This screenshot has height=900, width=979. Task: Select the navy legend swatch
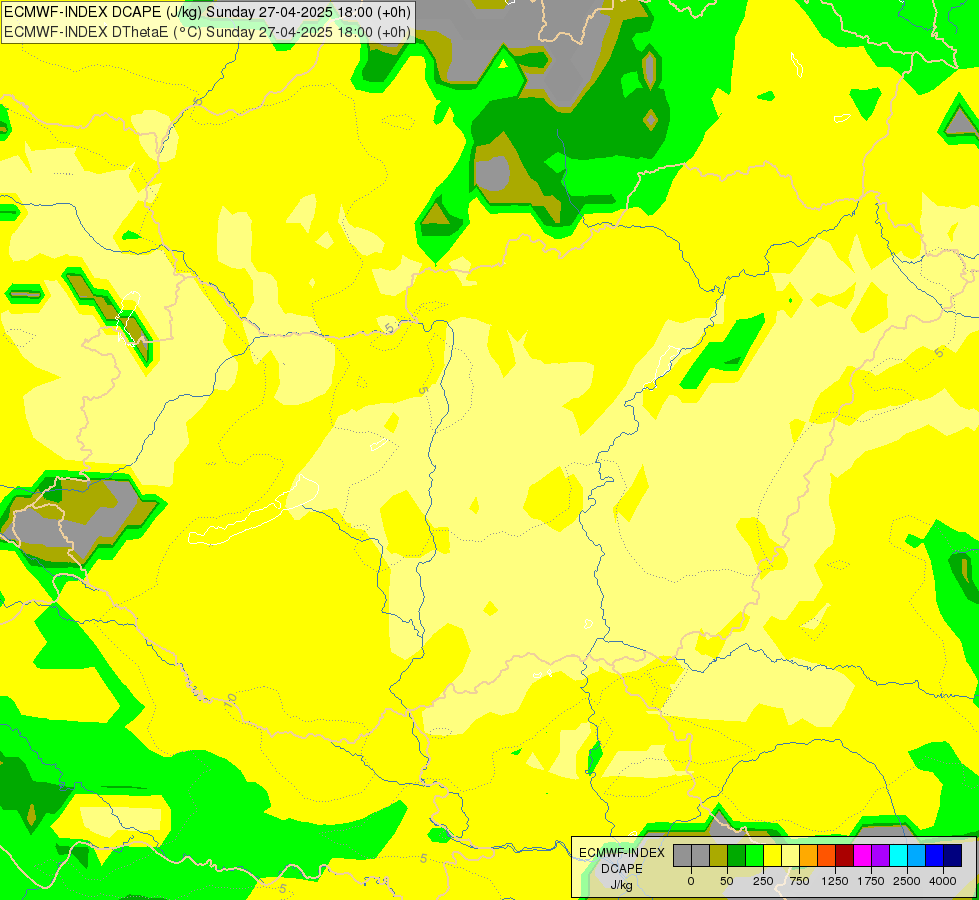953,855
